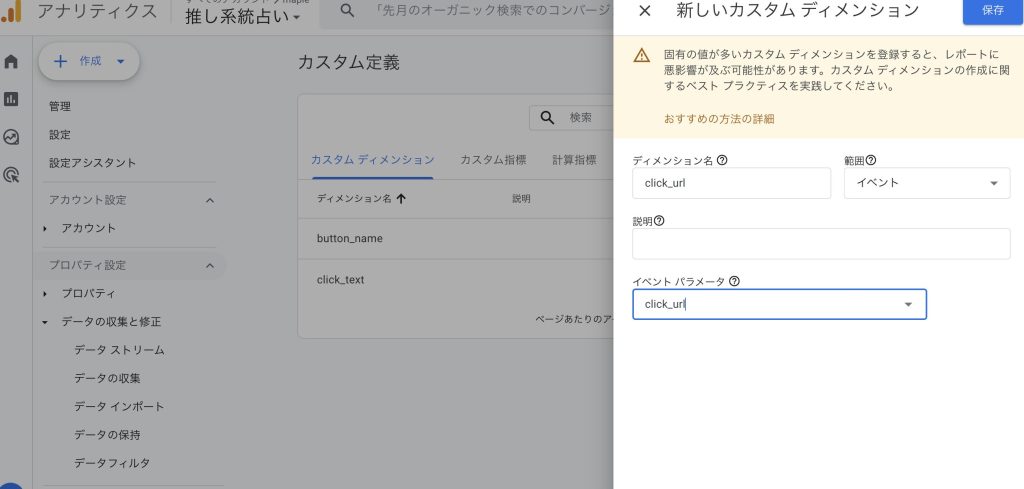
Task: Click the 説明 input field
Action: (821, 244)
